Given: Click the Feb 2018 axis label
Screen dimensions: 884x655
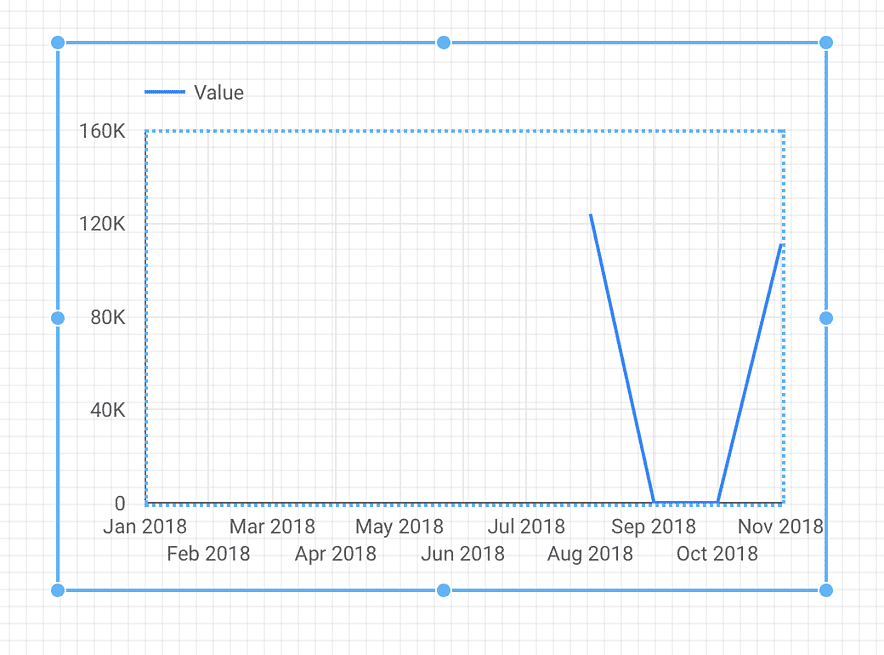Looking at the screenshot, I should [209, 554].
